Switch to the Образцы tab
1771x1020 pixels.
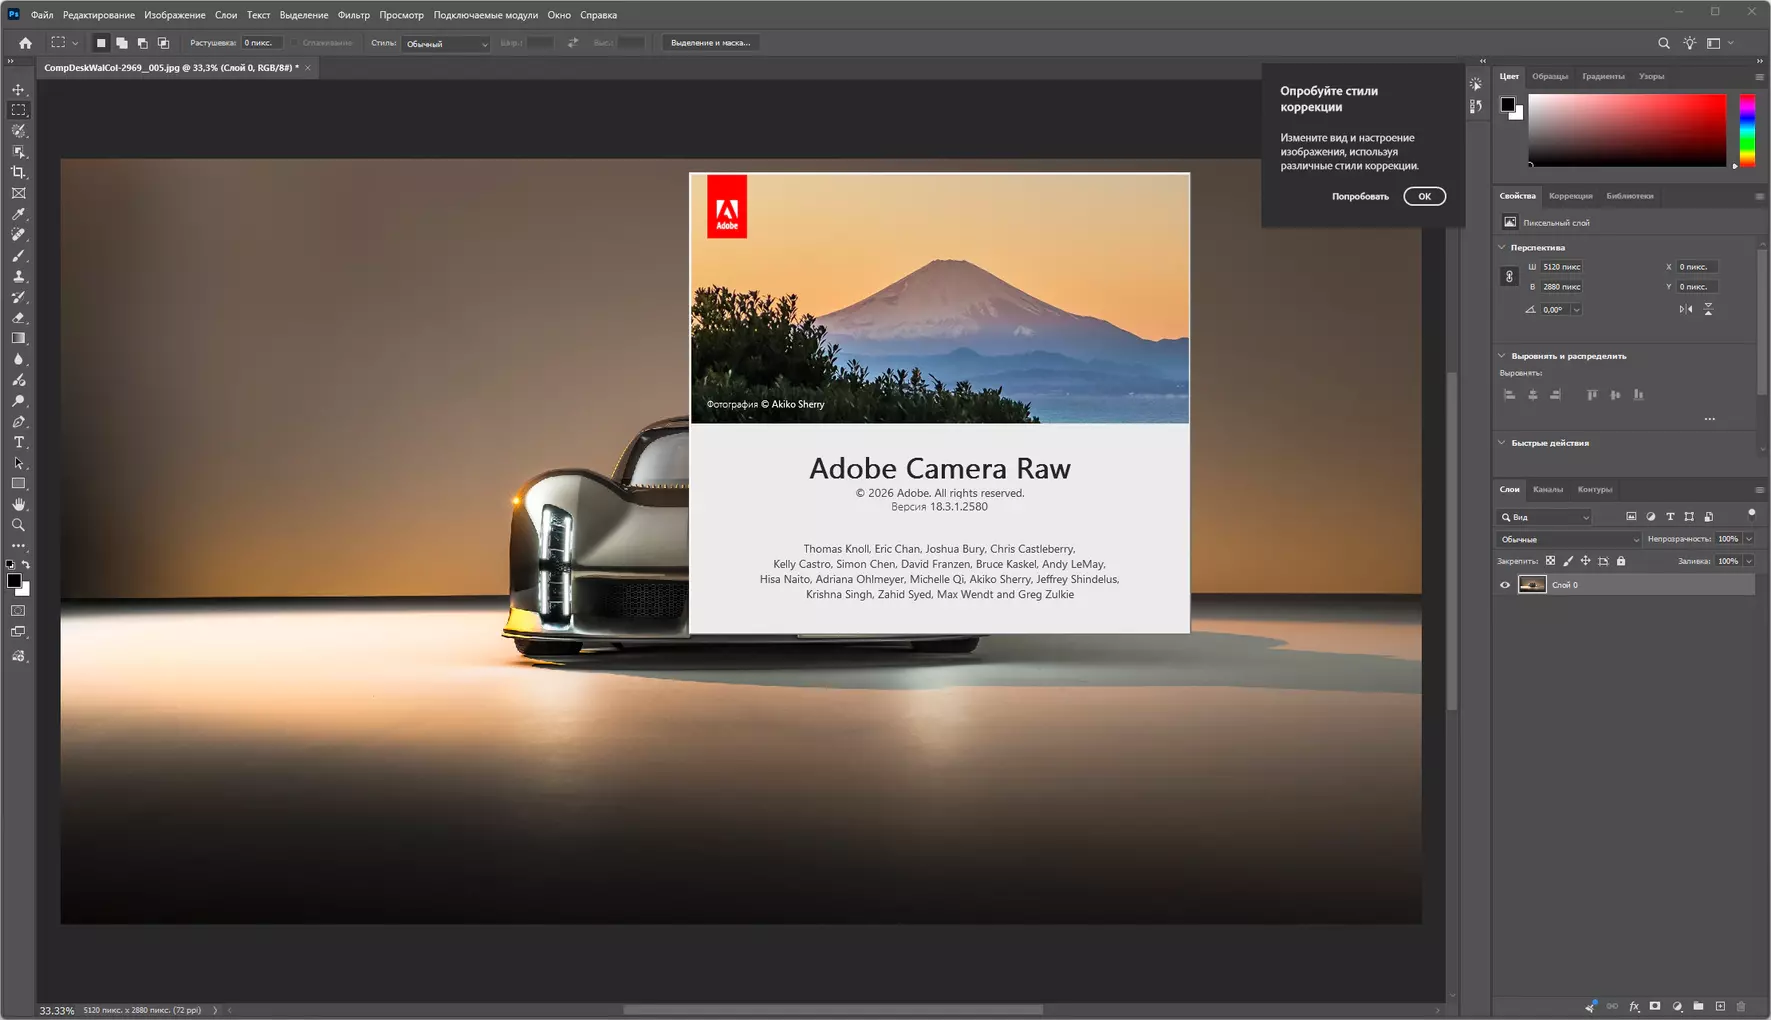pos(1550,76)
